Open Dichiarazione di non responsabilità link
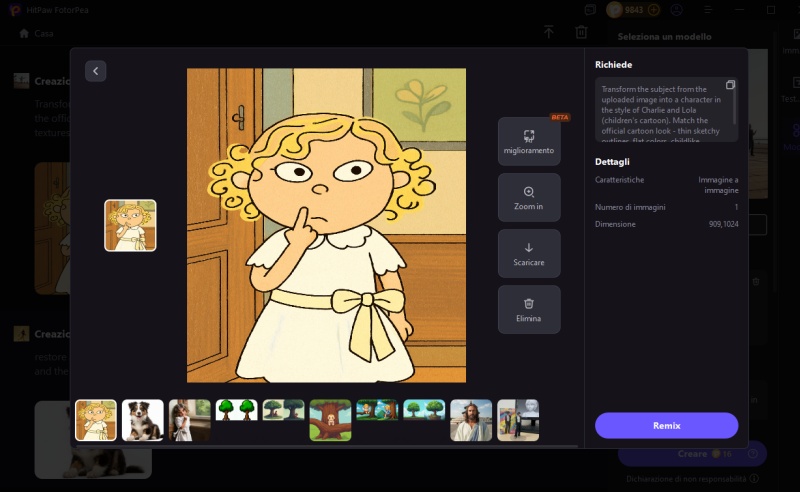Screen dimensions: 800x492 tap(686, 479)
